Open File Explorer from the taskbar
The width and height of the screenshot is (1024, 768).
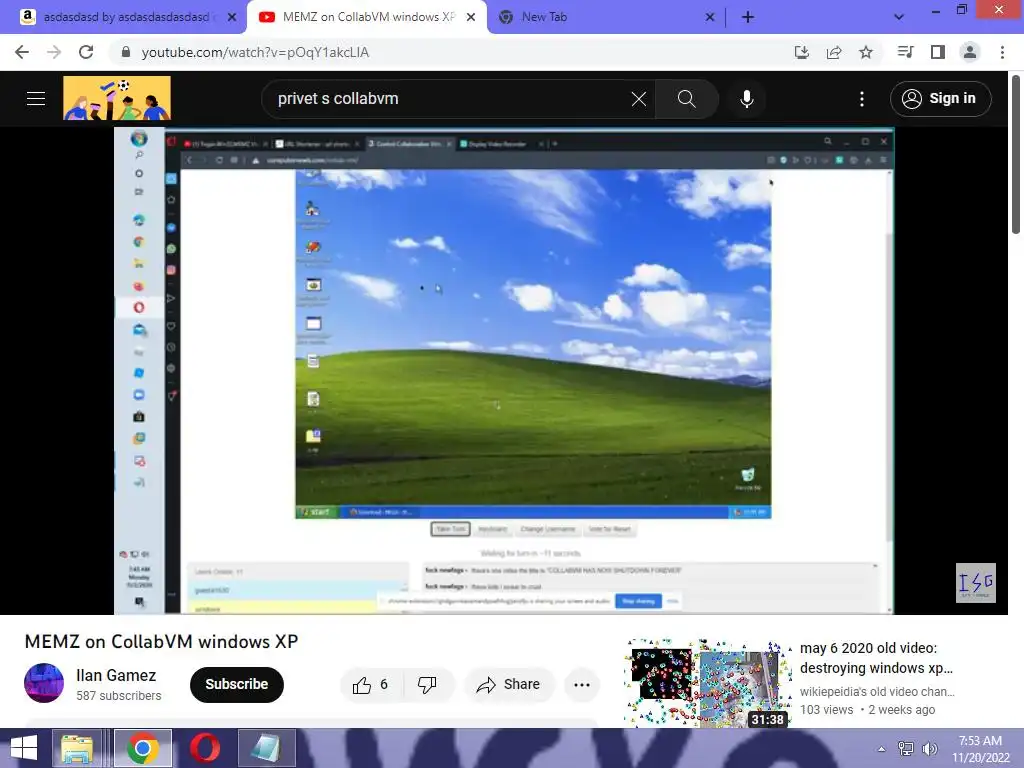[77, 748]
